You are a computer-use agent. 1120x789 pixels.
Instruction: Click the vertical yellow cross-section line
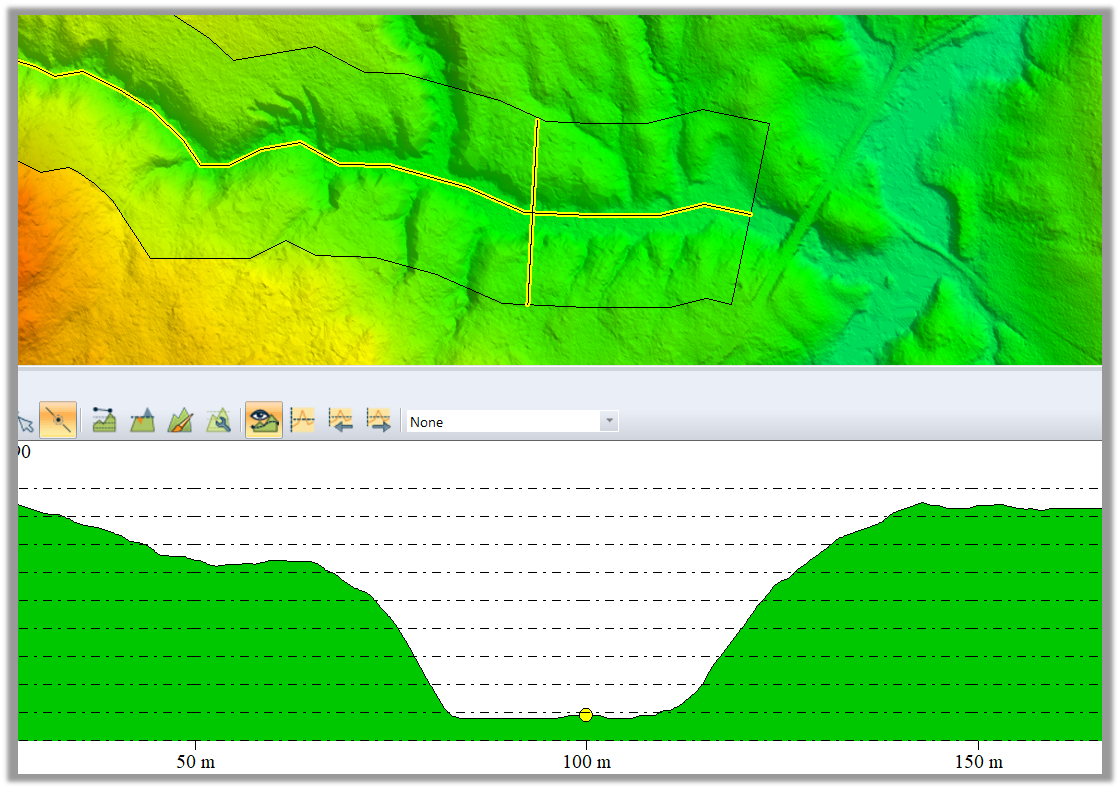[533, 213]
